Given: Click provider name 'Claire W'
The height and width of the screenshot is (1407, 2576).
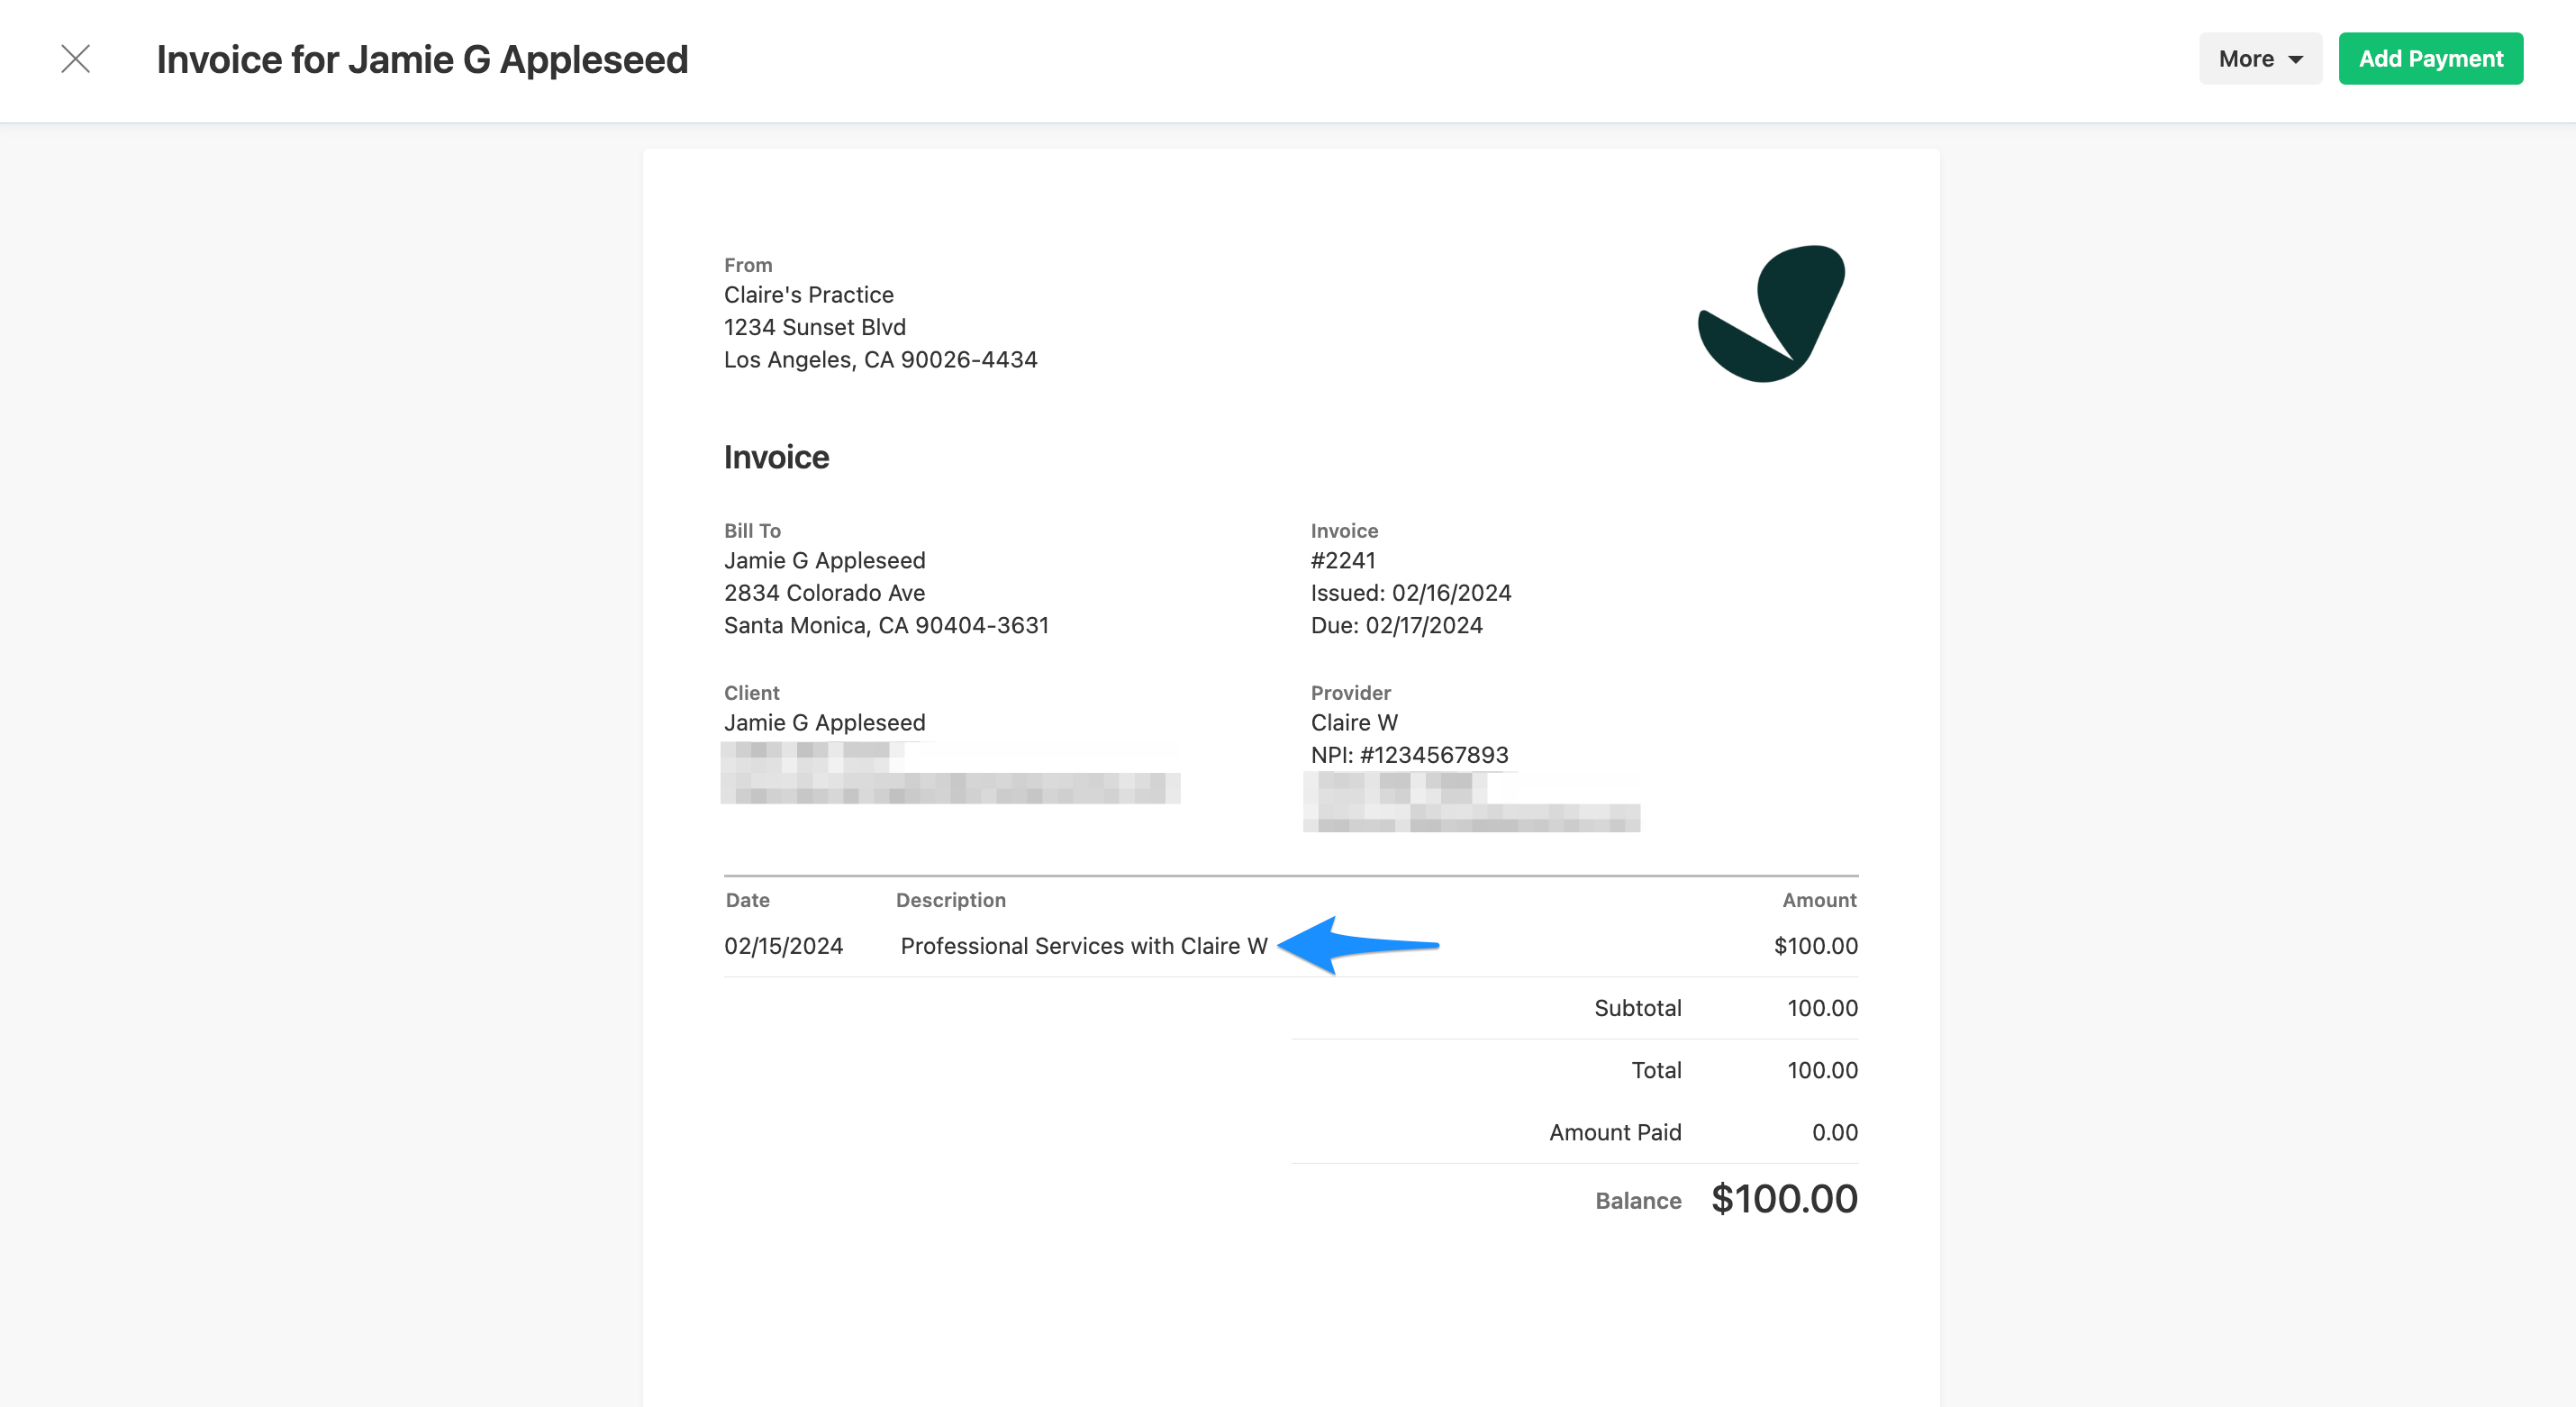Looking at the screenshot, I should point(1354,723).
